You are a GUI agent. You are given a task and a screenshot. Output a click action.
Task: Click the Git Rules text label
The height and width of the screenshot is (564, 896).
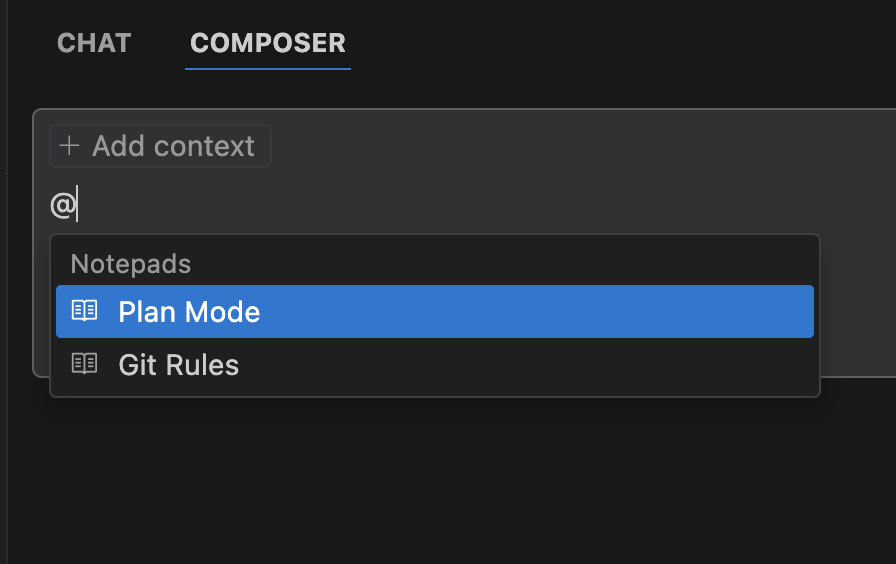178,365
